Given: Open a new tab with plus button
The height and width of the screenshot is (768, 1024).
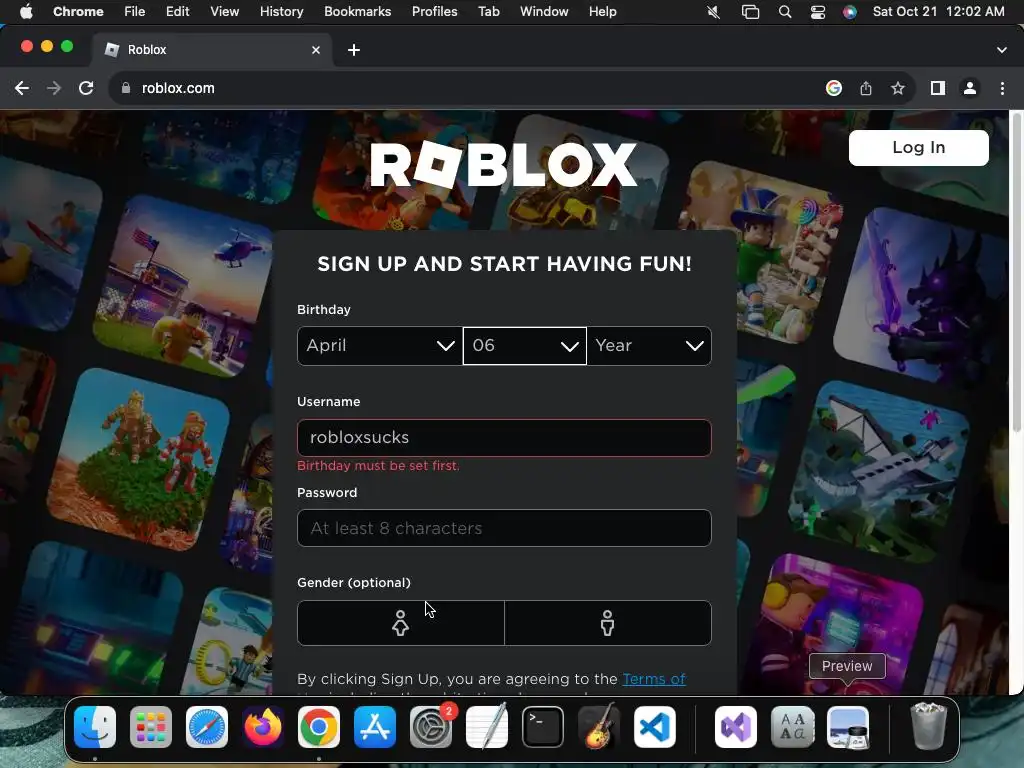Looking at the screenshot, I should (x=354, y=50).
